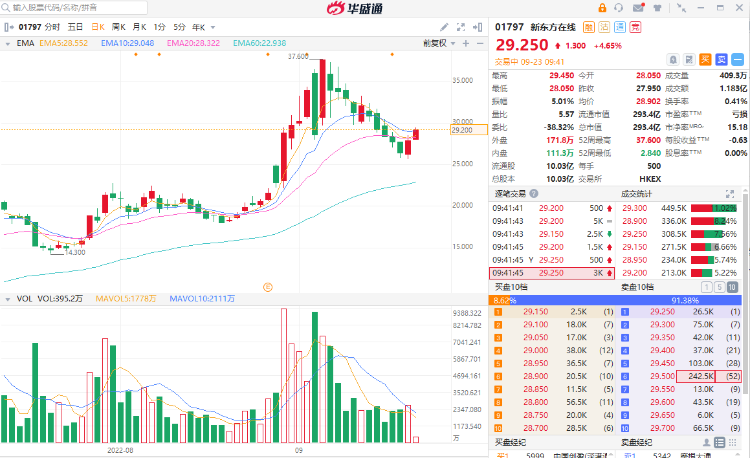
Task: Click the earnings E marker on chart
Action: pos(268,287)
